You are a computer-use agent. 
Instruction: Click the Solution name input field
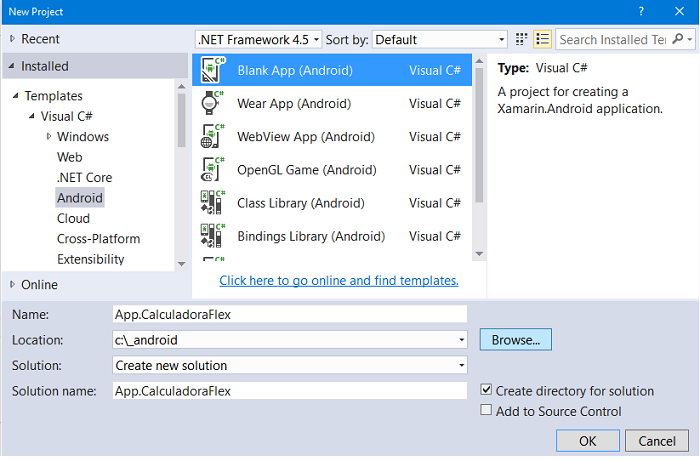pyautogui.click(x=290, y=391)
